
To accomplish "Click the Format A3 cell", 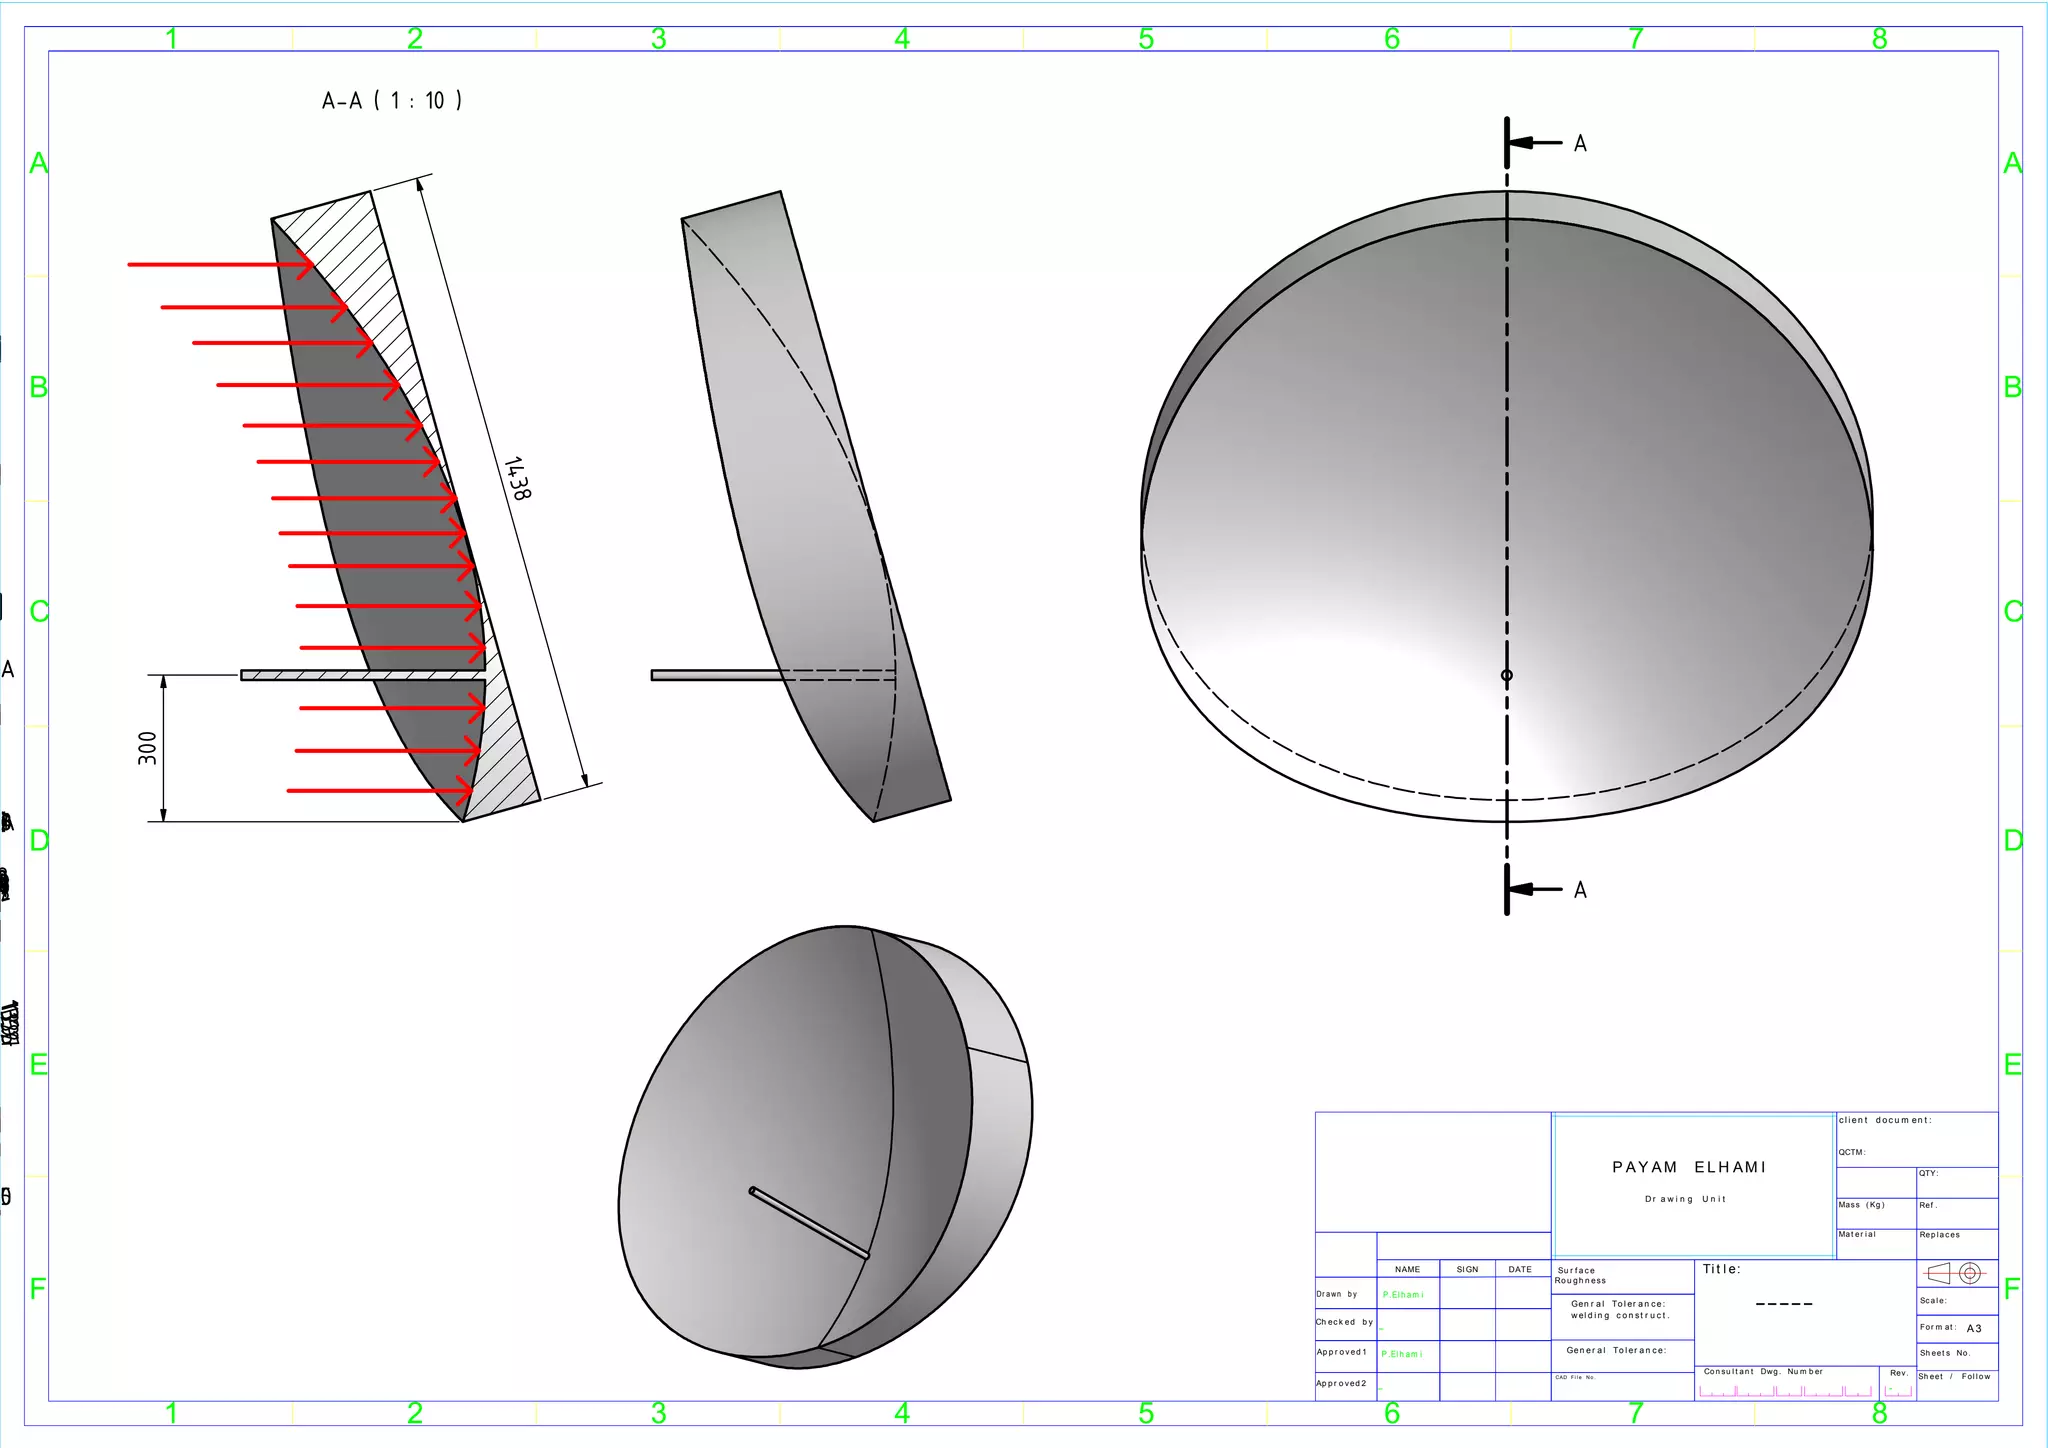I will tap(1956, 1328).
